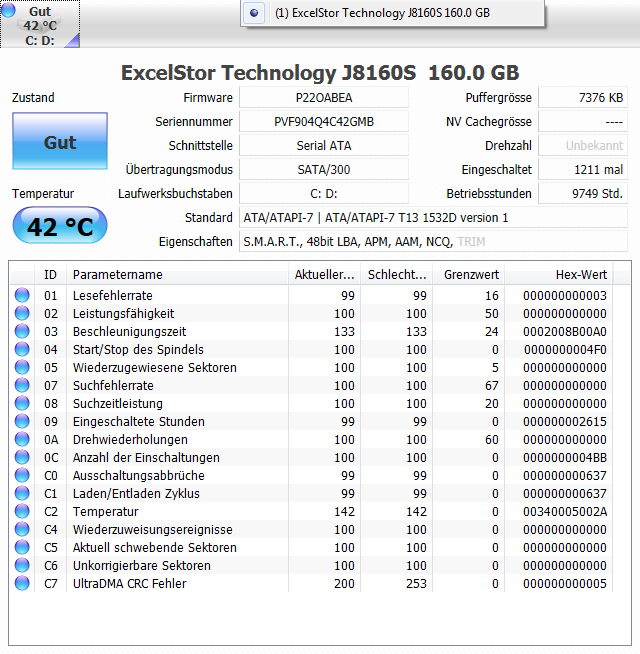Select the Suchzeitleistung parameter name
Screen dimensions: 640x654
point(118,403)
